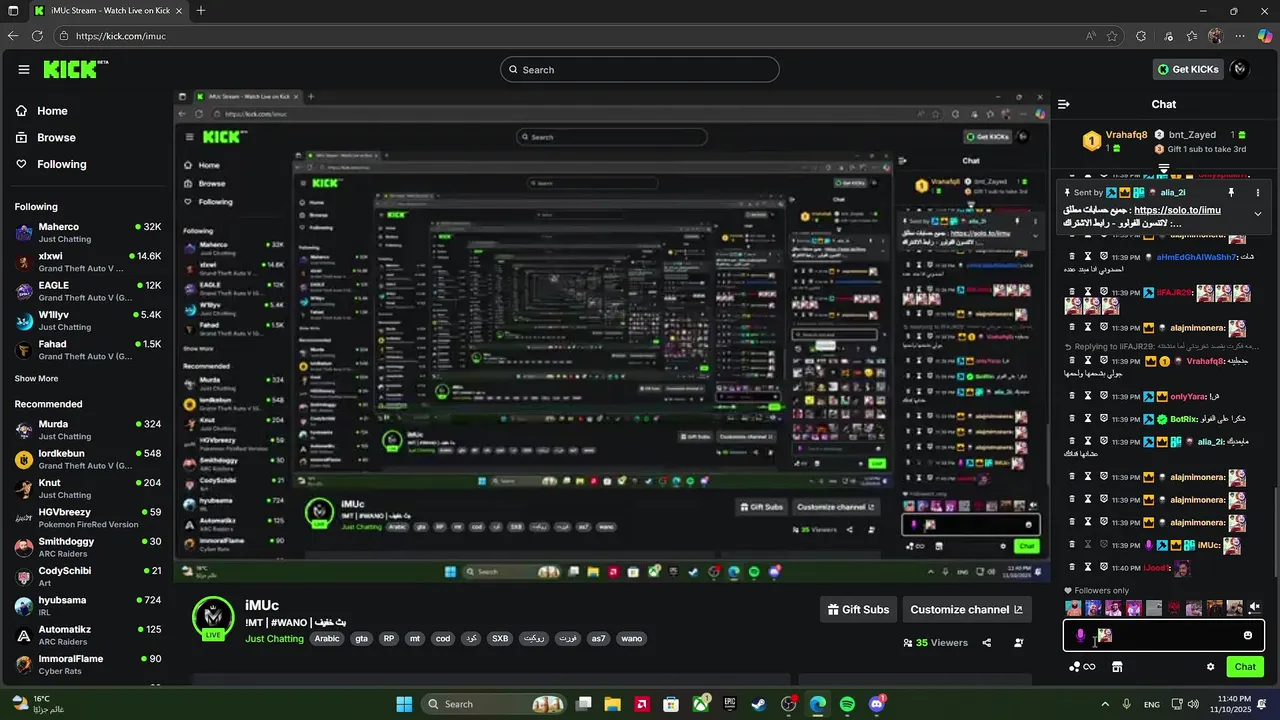Focus the Kick search field

(640, 69)
